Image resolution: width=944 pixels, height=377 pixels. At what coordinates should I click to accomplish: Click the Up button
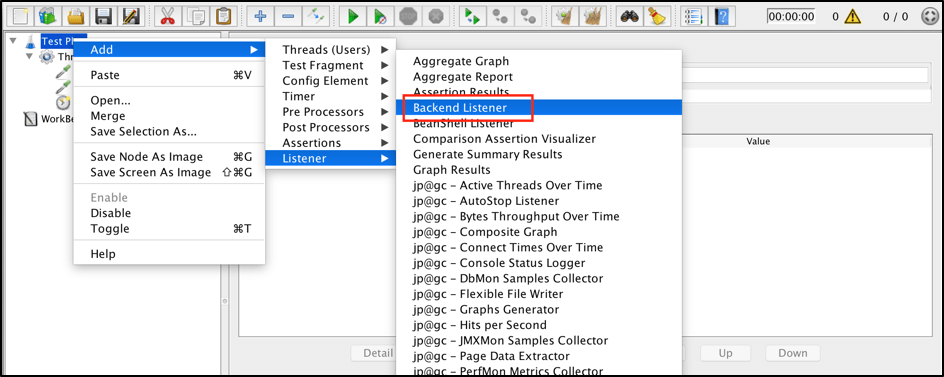[725, 353]
